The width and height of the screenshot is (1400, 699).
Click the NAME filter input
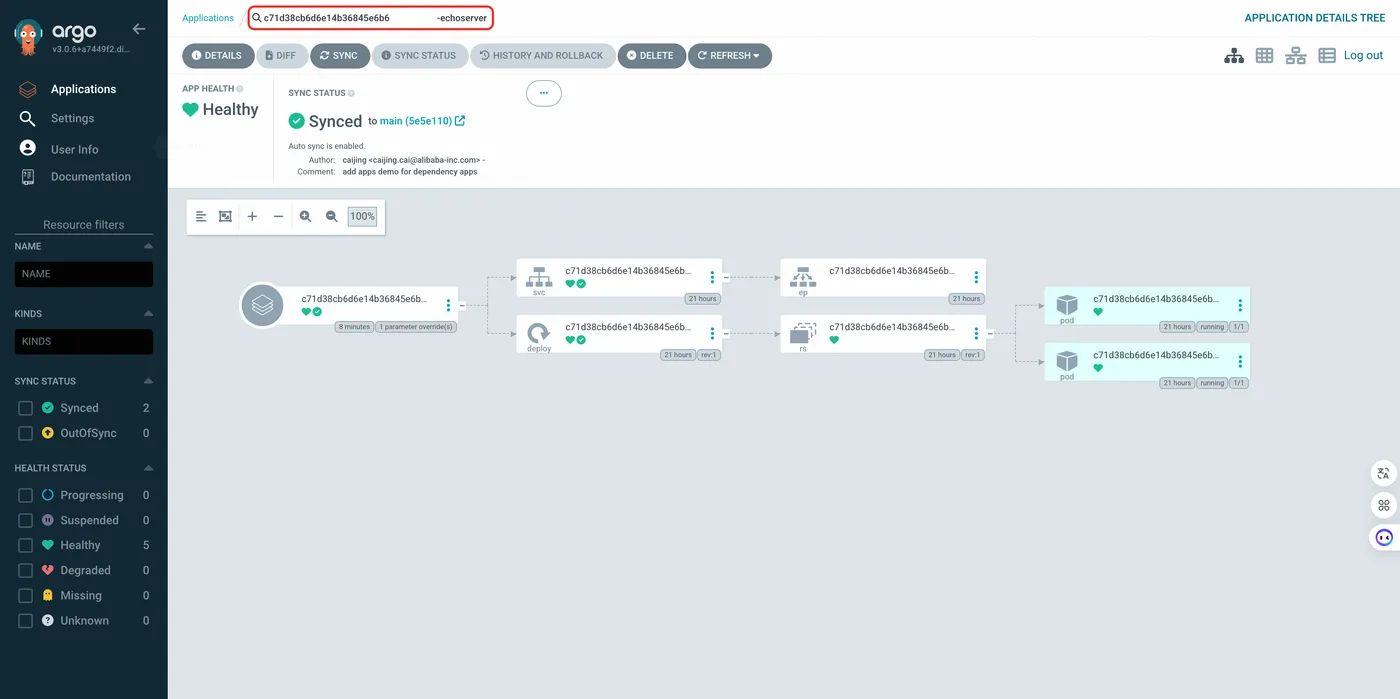84,274
